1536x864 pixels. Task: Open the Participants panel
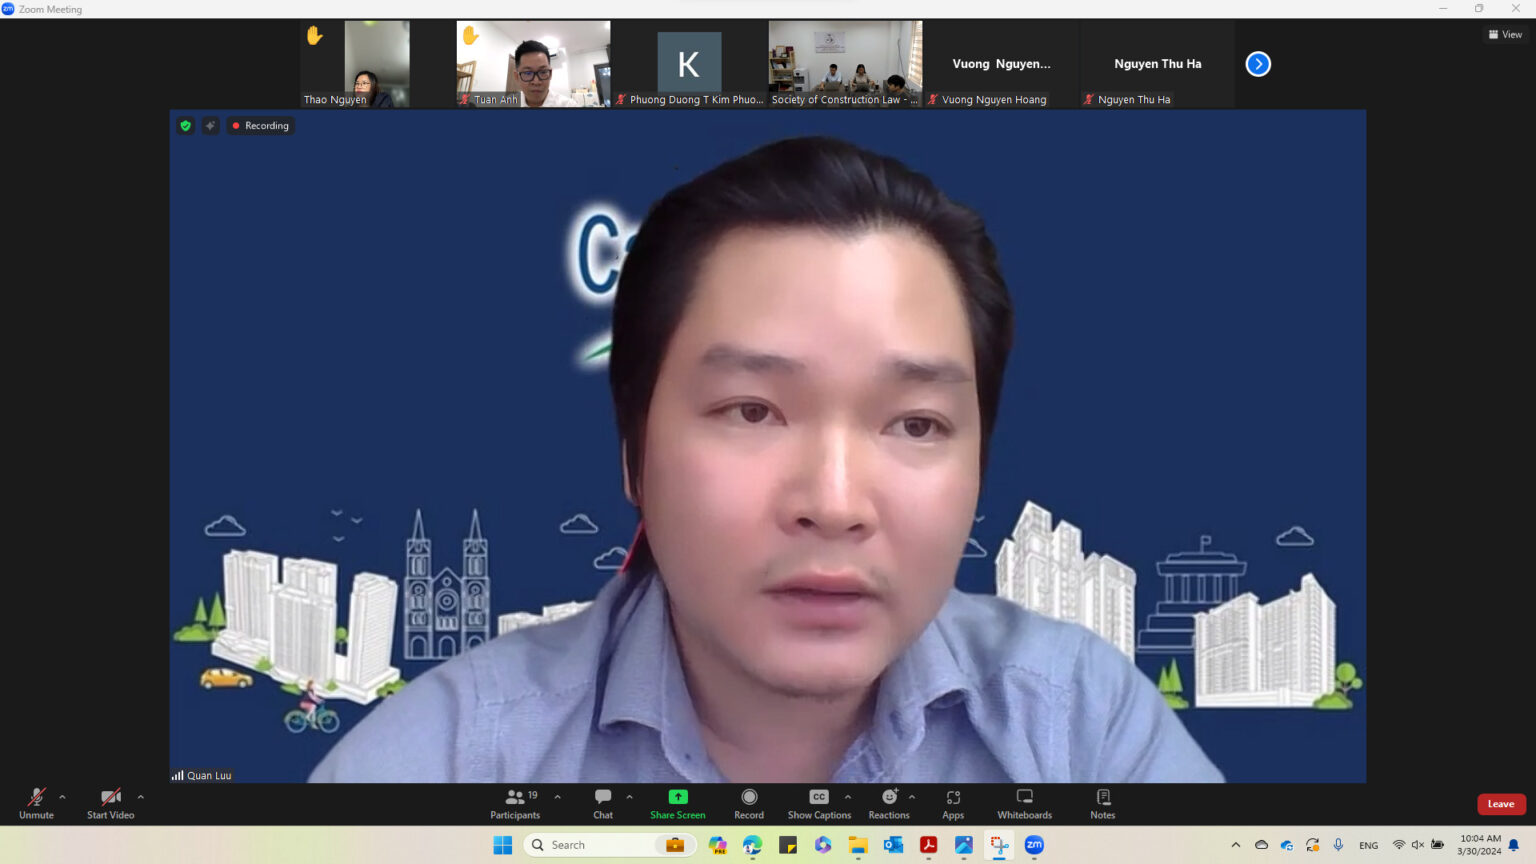(515, 802)
